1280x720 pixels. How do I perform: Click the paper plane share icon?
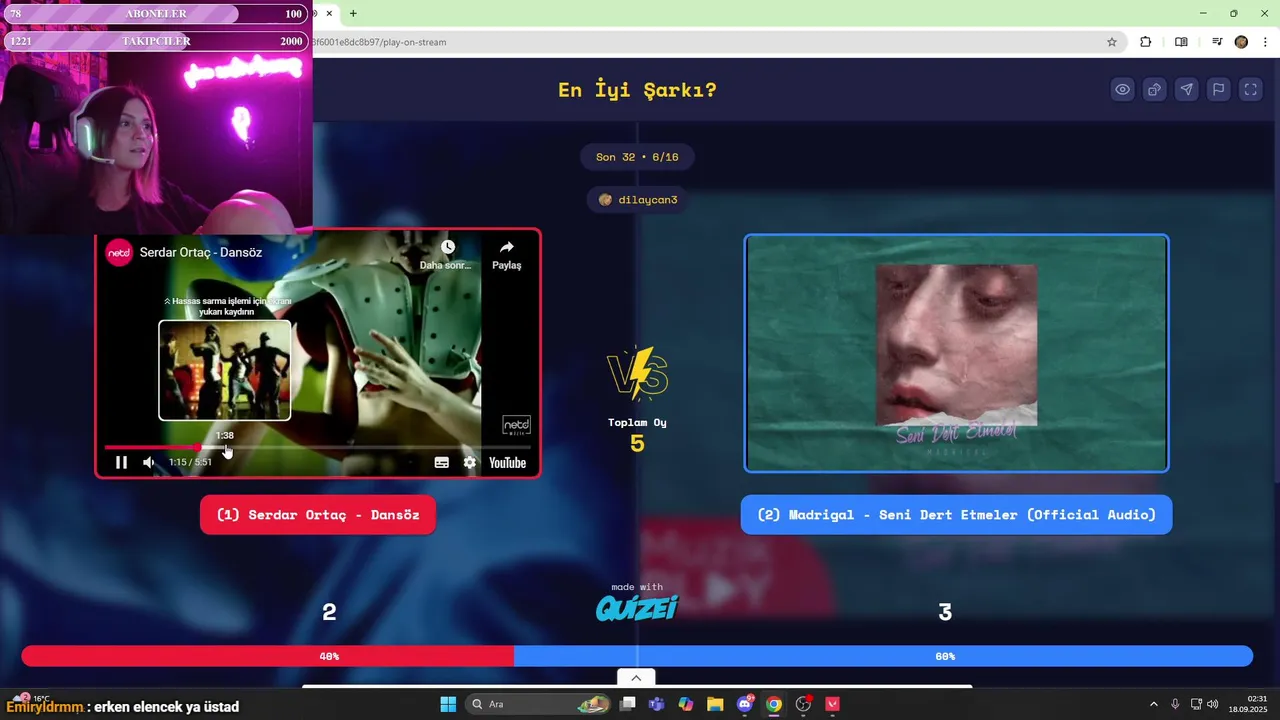pos(1186,90)
